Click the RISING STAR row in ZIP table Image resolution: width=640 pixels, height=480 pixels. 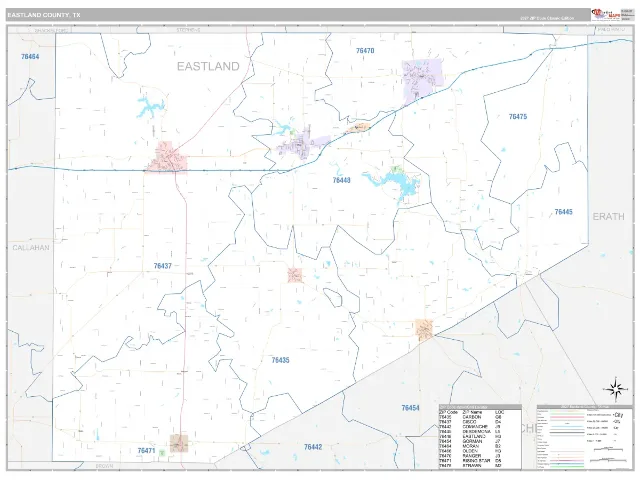pyautogui.click(x=470, y=460)
